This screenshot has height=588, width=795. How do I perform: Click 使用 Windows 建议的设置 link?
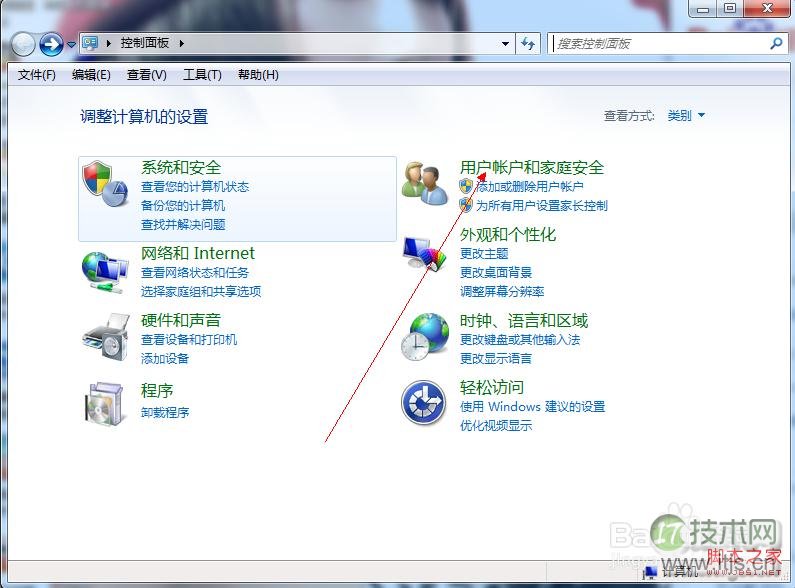pos(532,407)
